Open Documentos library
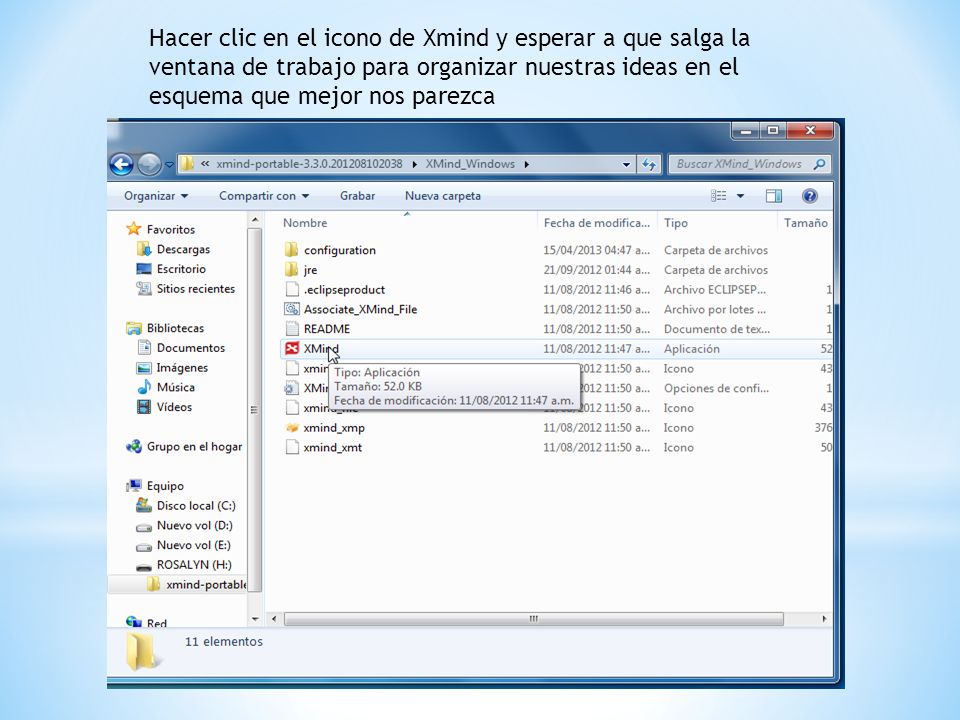This screenshot has width=960, height=720. [191, 348]
